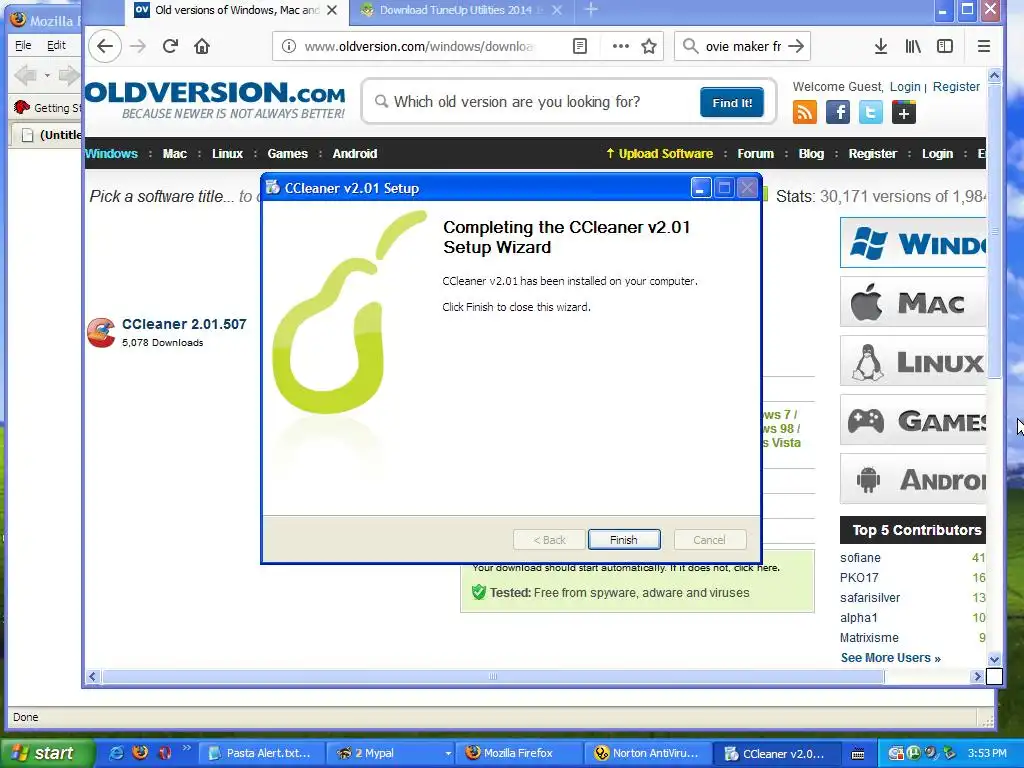Open the Windows Start button
The width and height of the screenshot is (1024, 768).
click(47, 754)
